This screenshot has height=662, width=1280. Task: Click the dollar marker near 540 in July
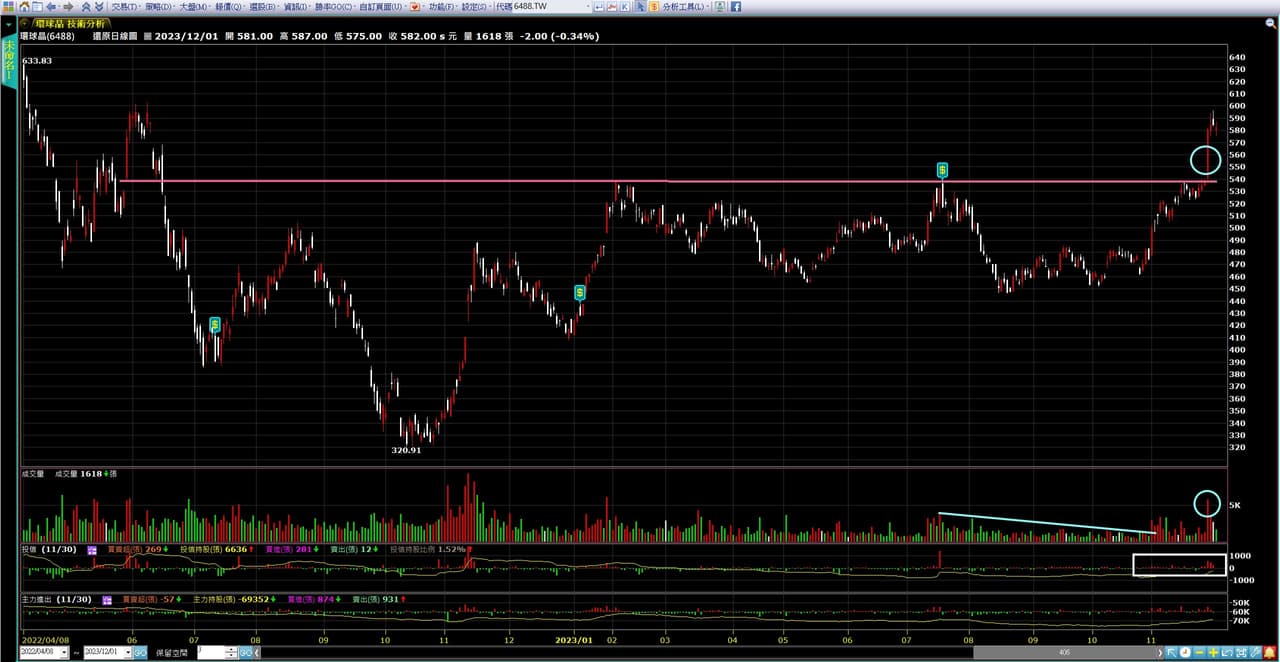pyautogui.click(x=942, y=170)
